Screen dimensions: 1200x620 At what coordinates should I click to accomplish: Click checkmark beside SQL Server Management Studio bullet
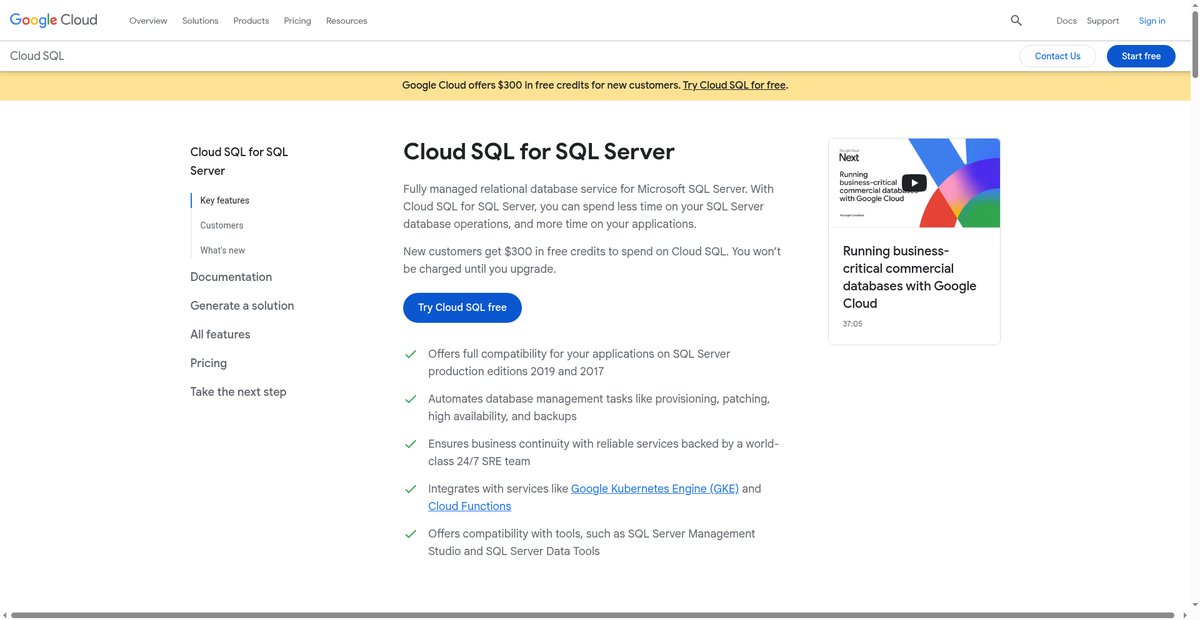410,534
